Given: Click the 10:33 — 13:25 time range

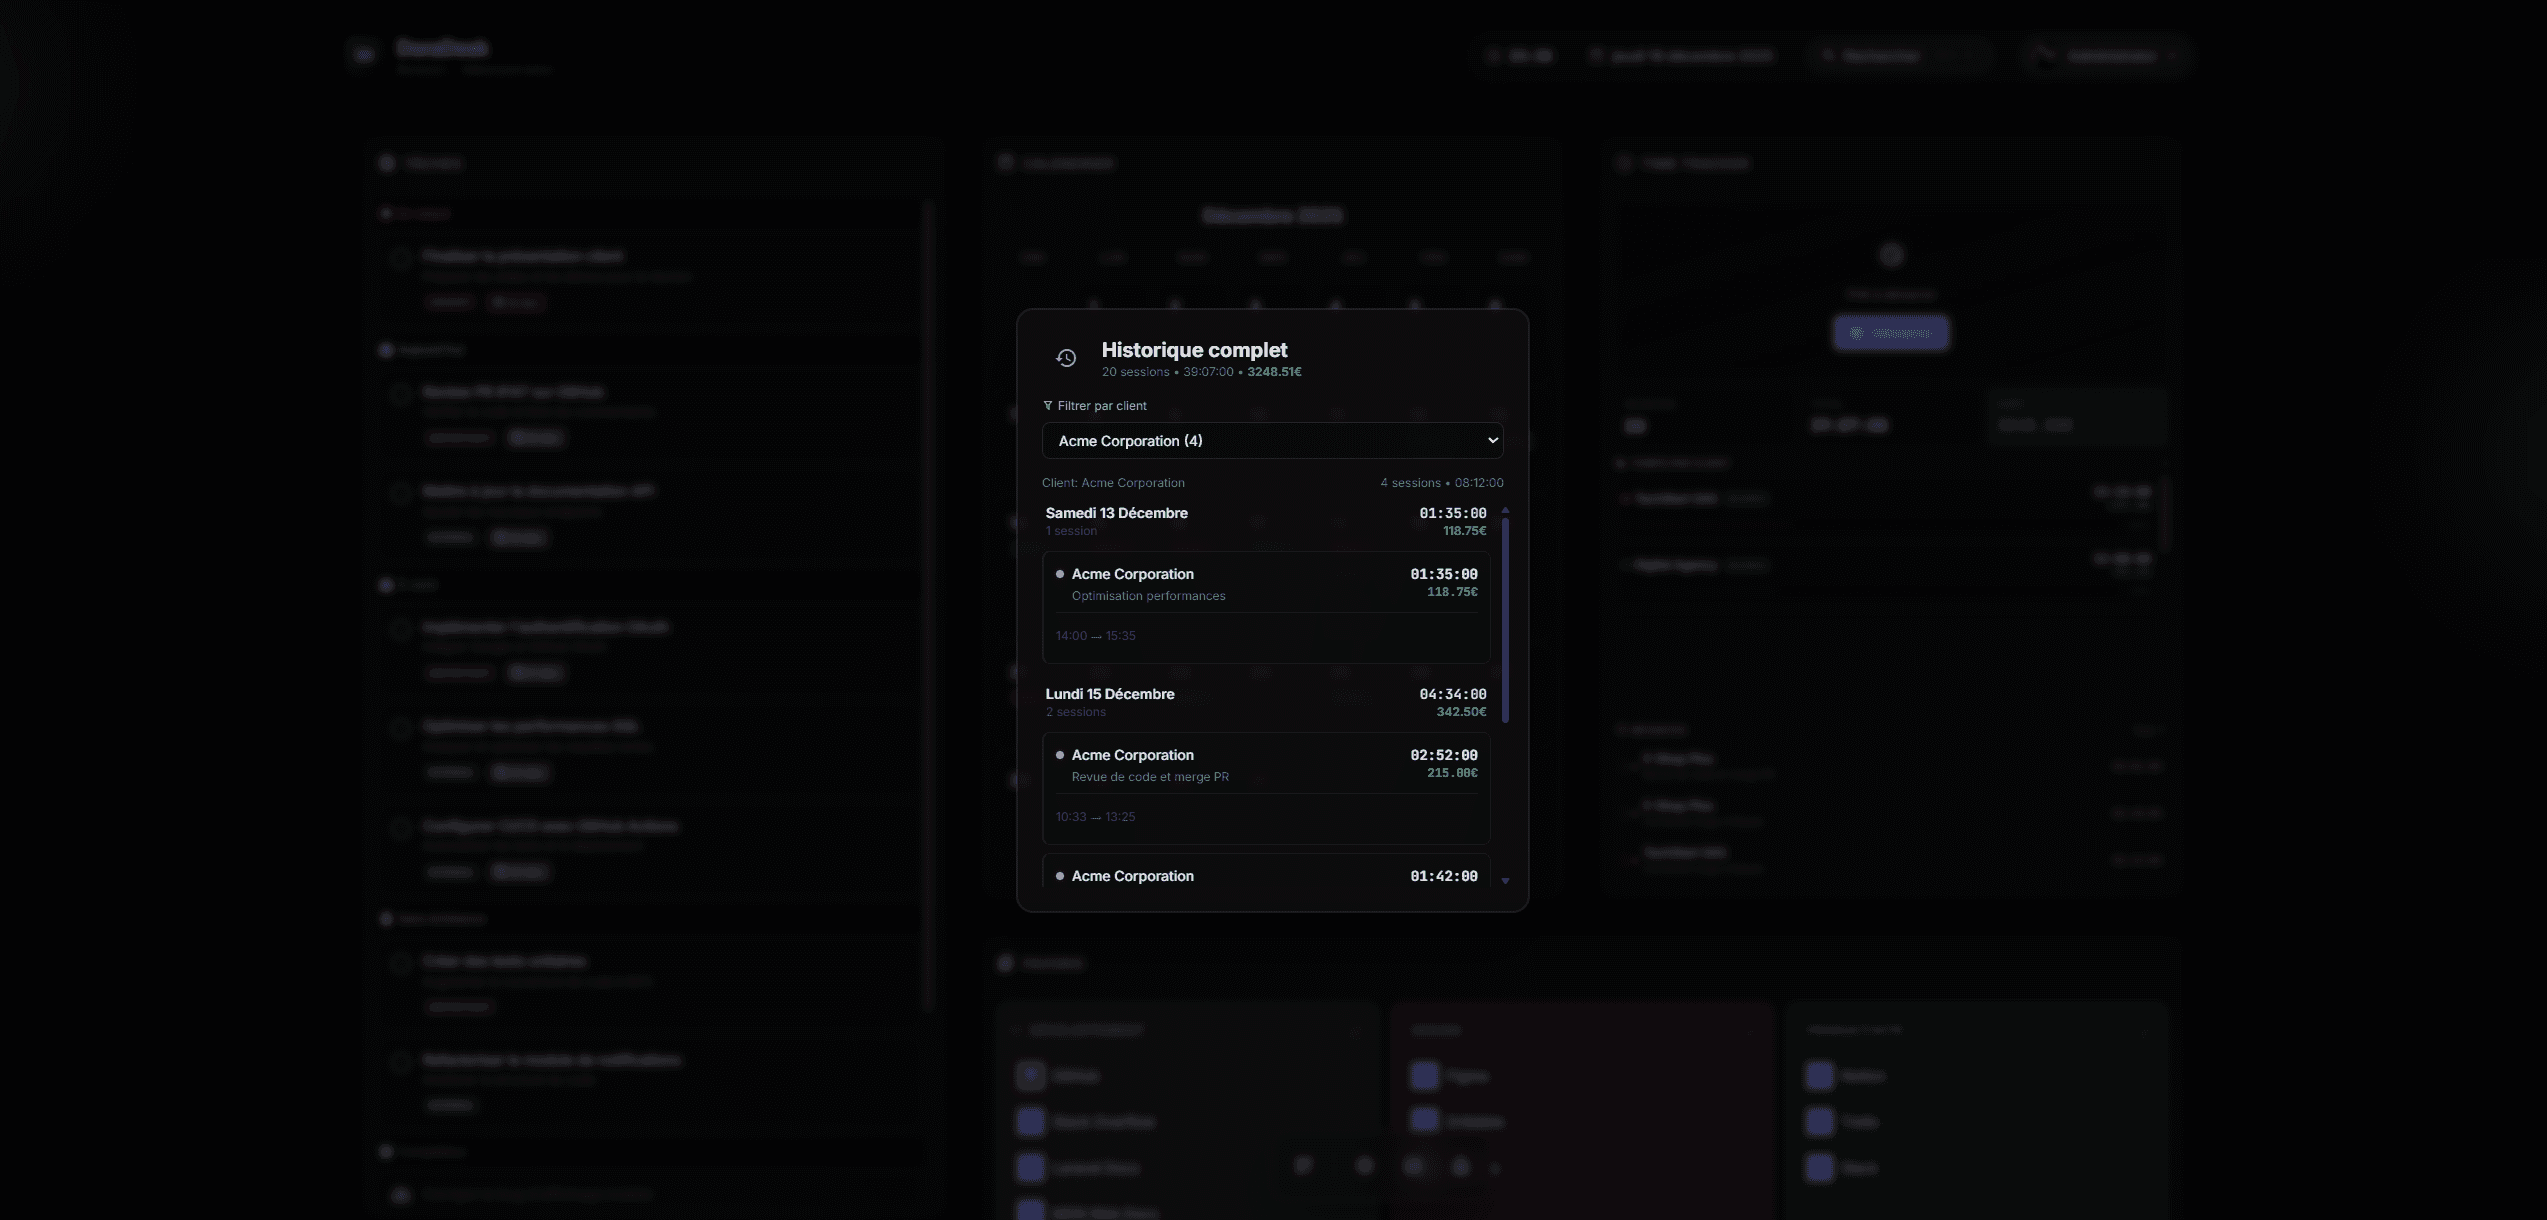Looking at the screenshot, I should [1095, 817].
